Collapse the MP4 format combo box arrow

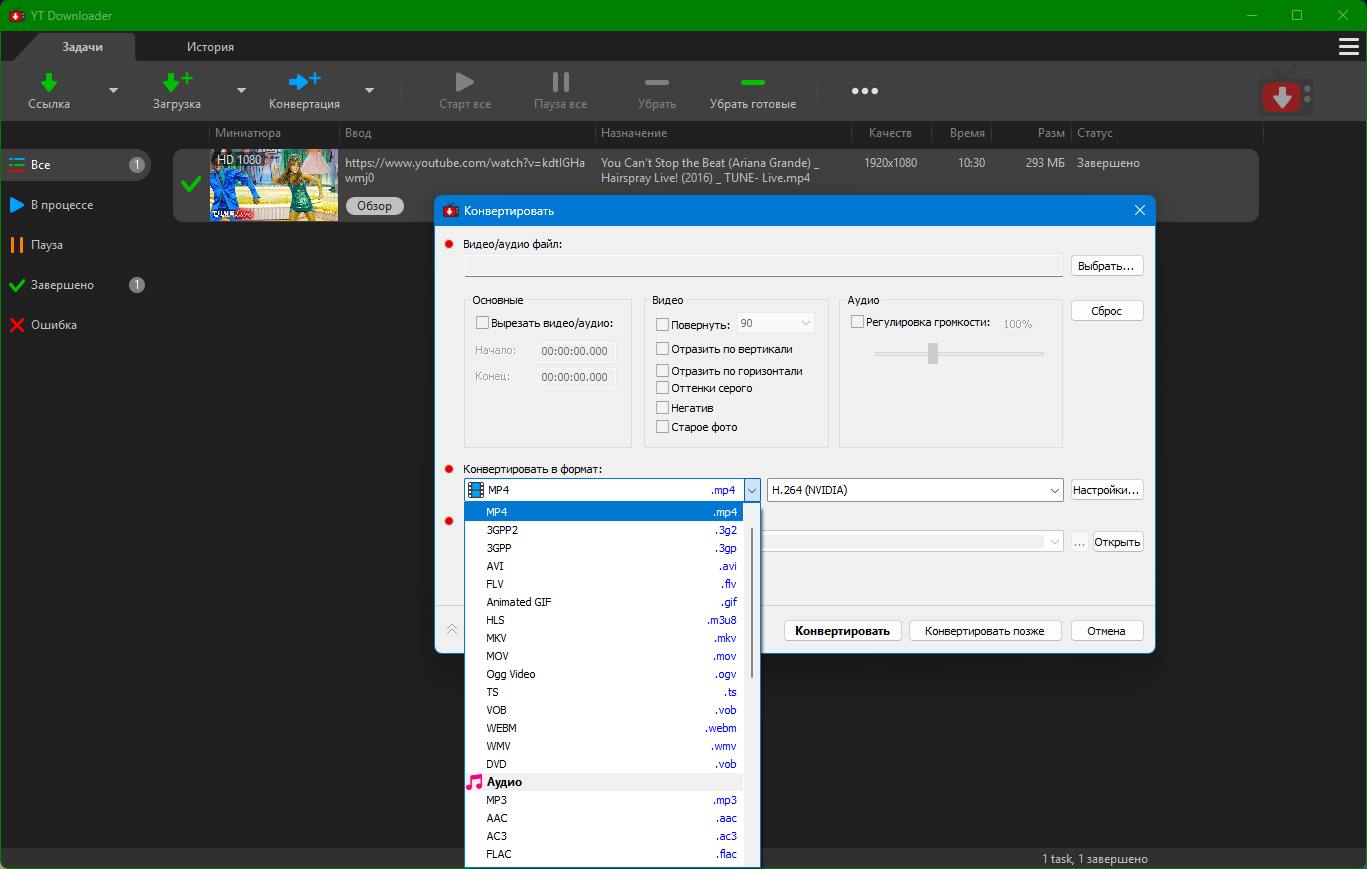point(752,490)
